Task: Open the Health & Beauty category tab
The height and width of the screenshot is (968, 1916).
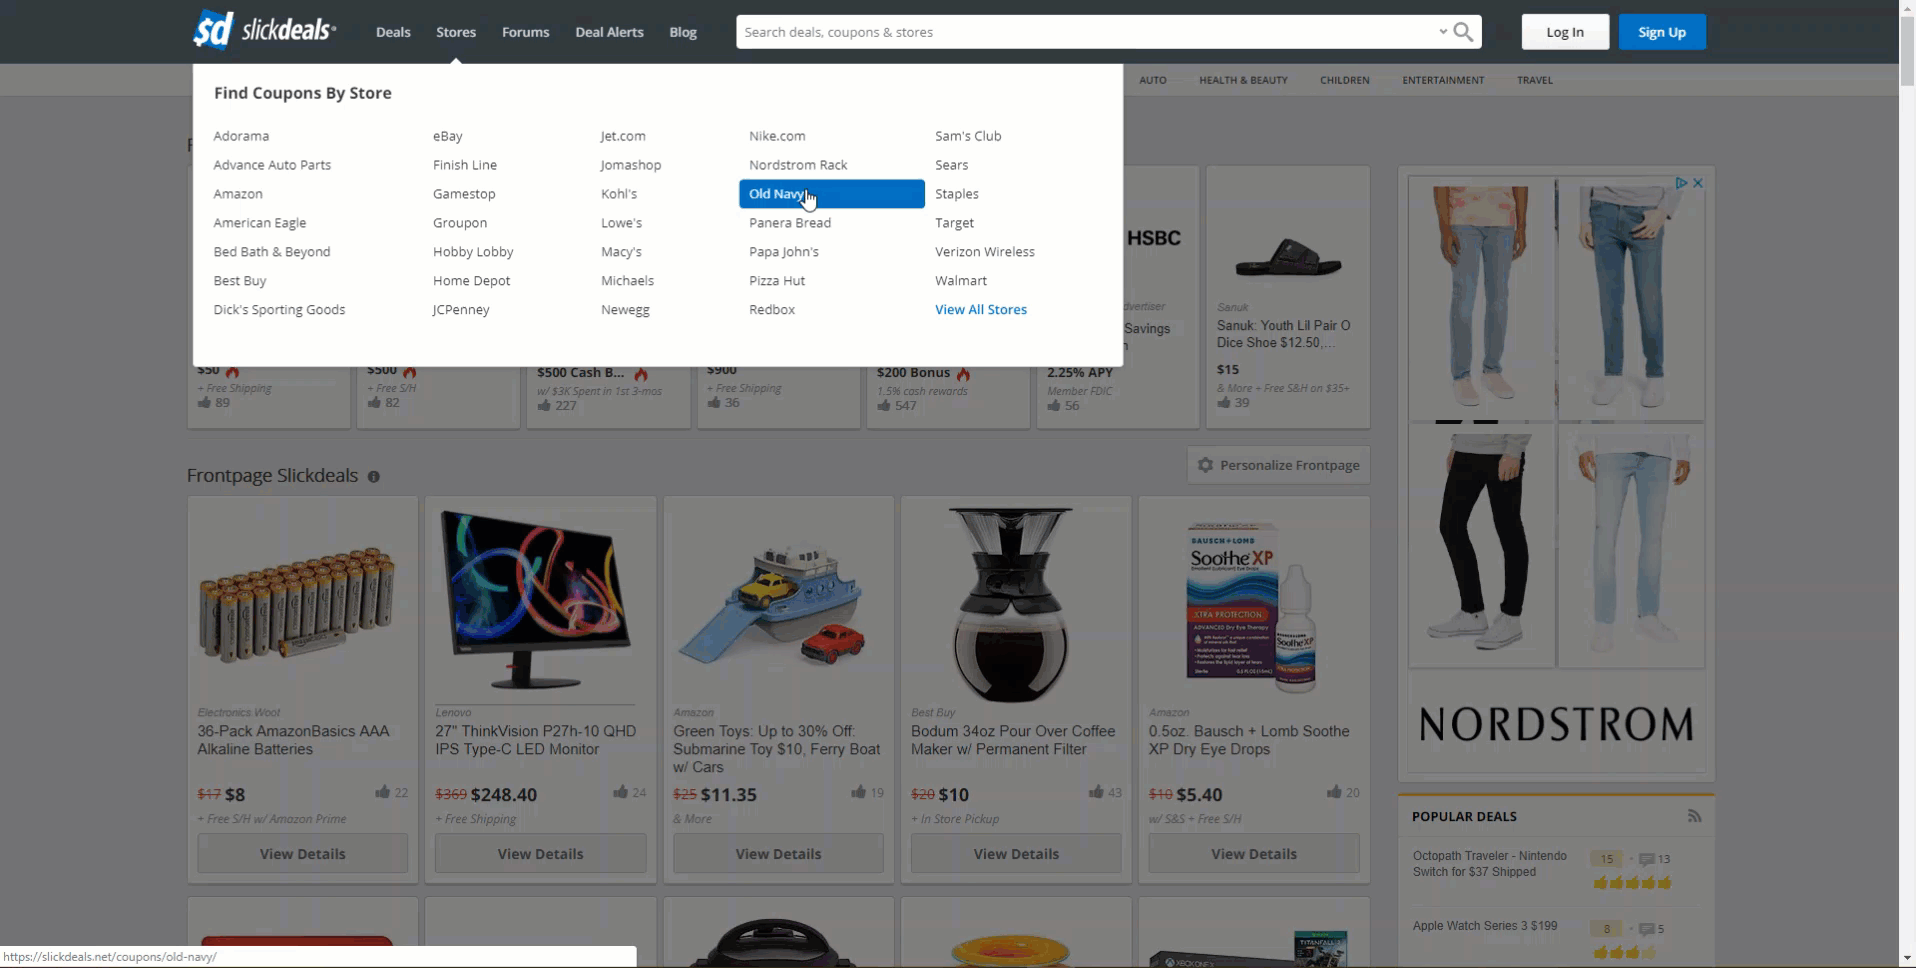Action: click(1243, 80)
